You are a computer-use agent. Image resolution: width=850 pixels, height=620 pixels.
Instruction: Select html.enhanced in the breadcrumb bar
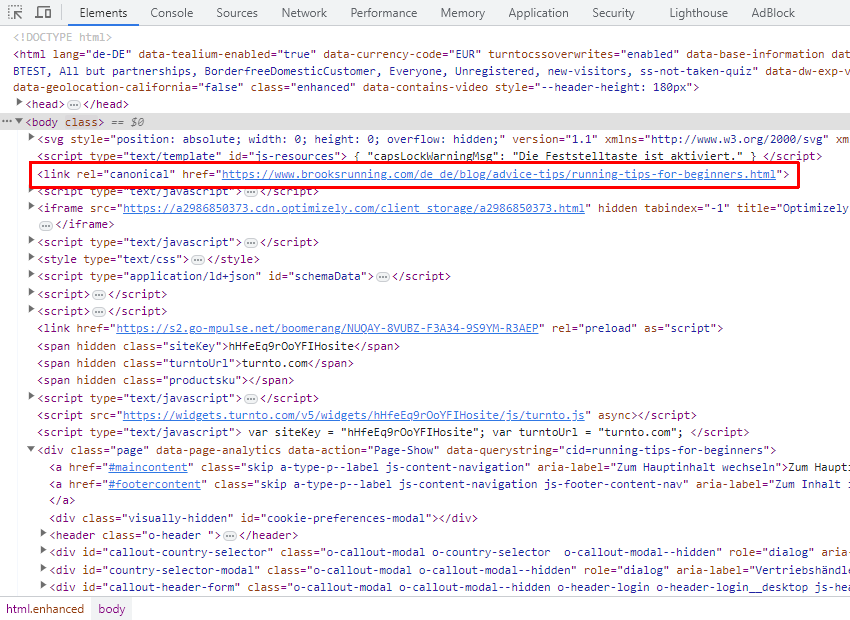(x=45, y=609)
